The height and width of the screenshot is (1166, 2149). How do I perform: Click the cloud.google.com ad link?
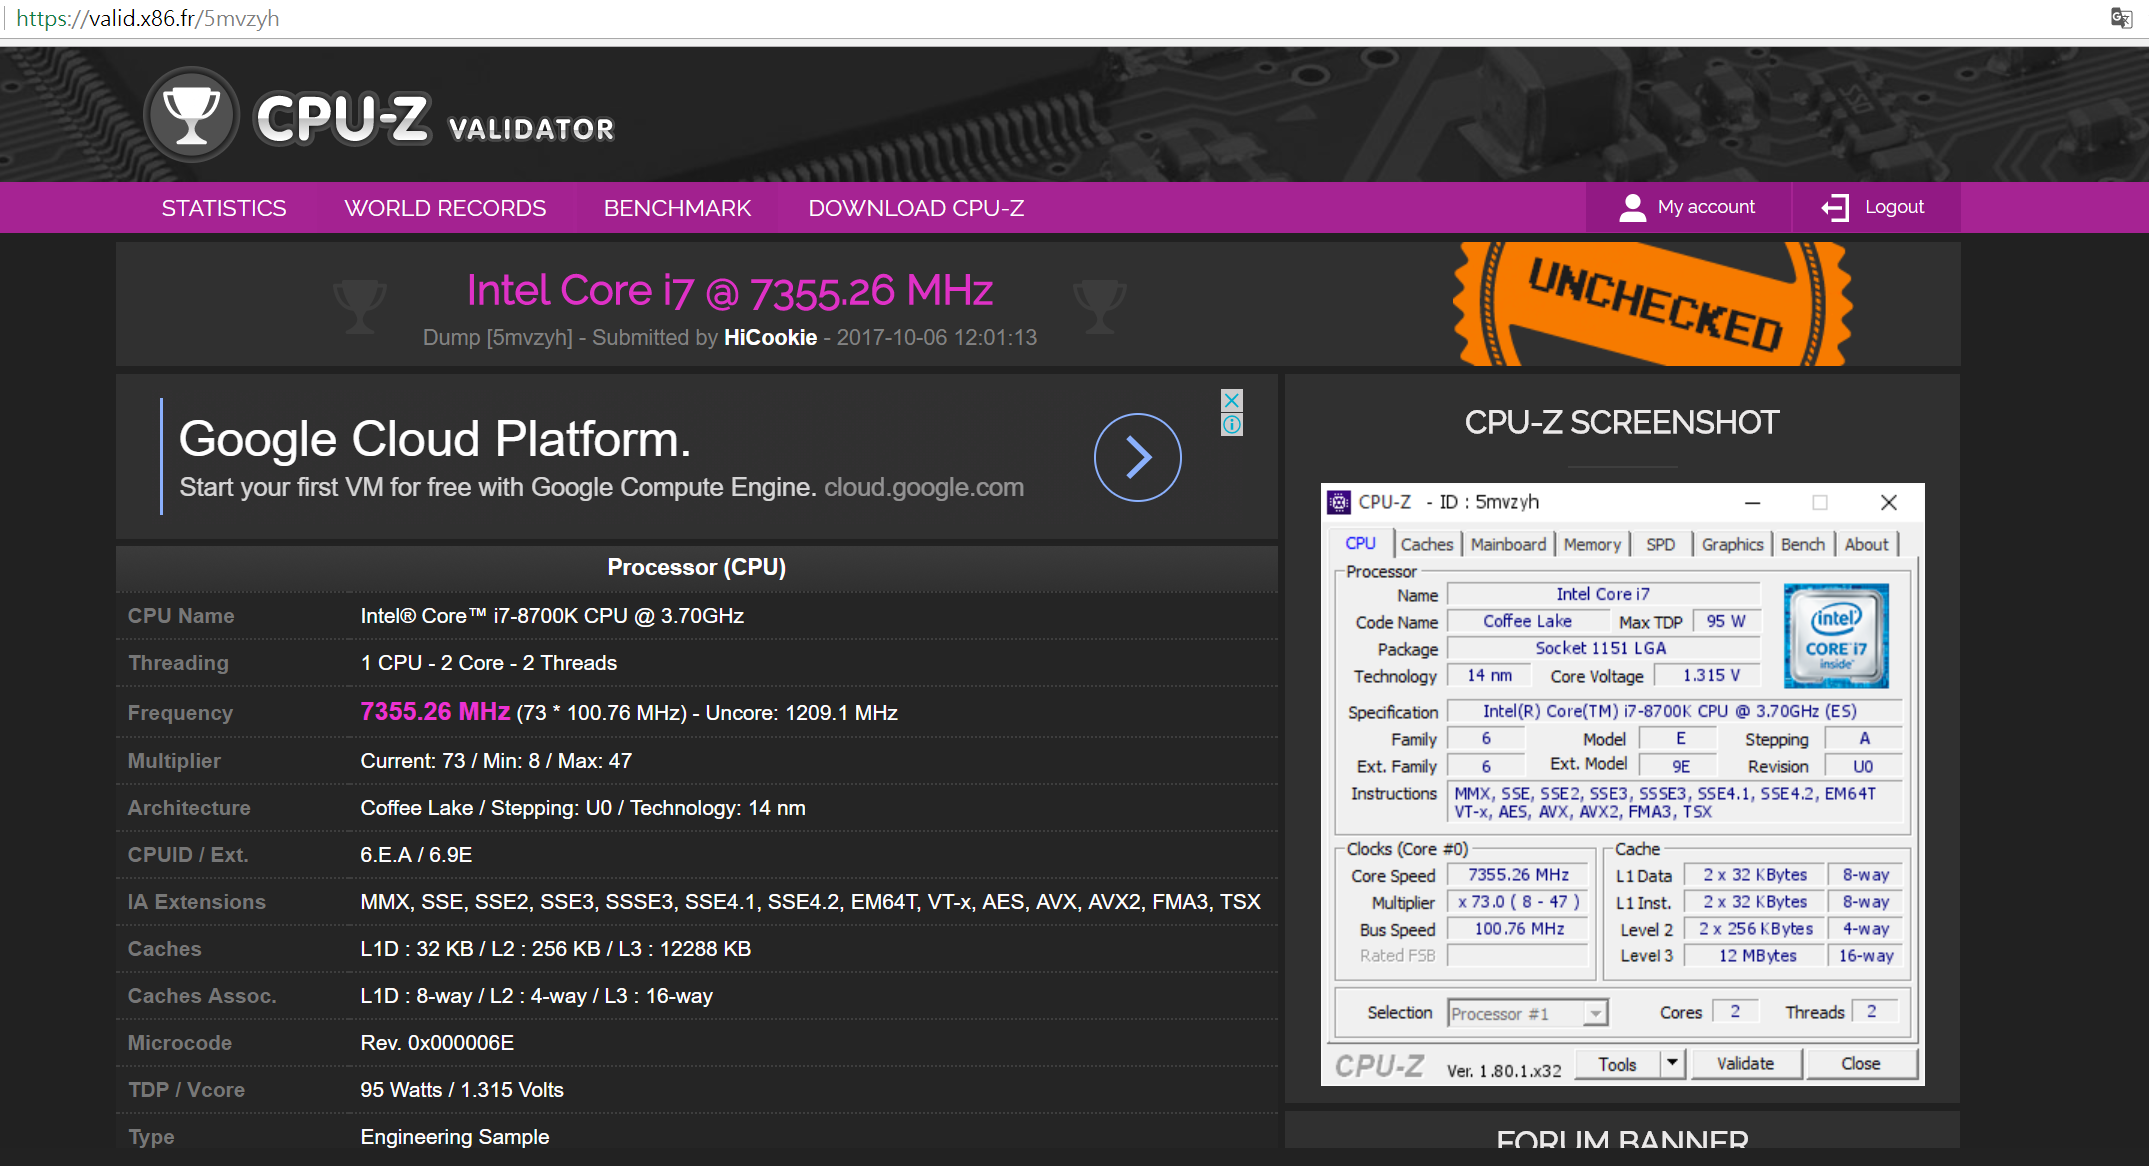924,487
